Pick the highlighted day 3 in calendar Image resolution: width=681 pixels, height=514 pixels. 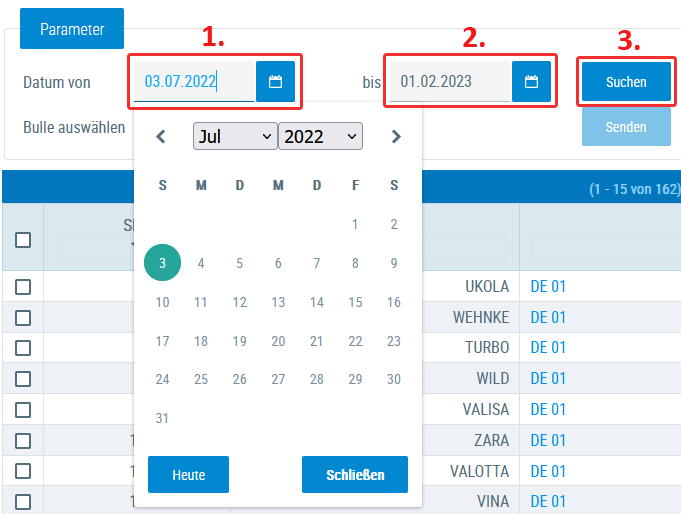pyautogui.click(x=163, y=263)
